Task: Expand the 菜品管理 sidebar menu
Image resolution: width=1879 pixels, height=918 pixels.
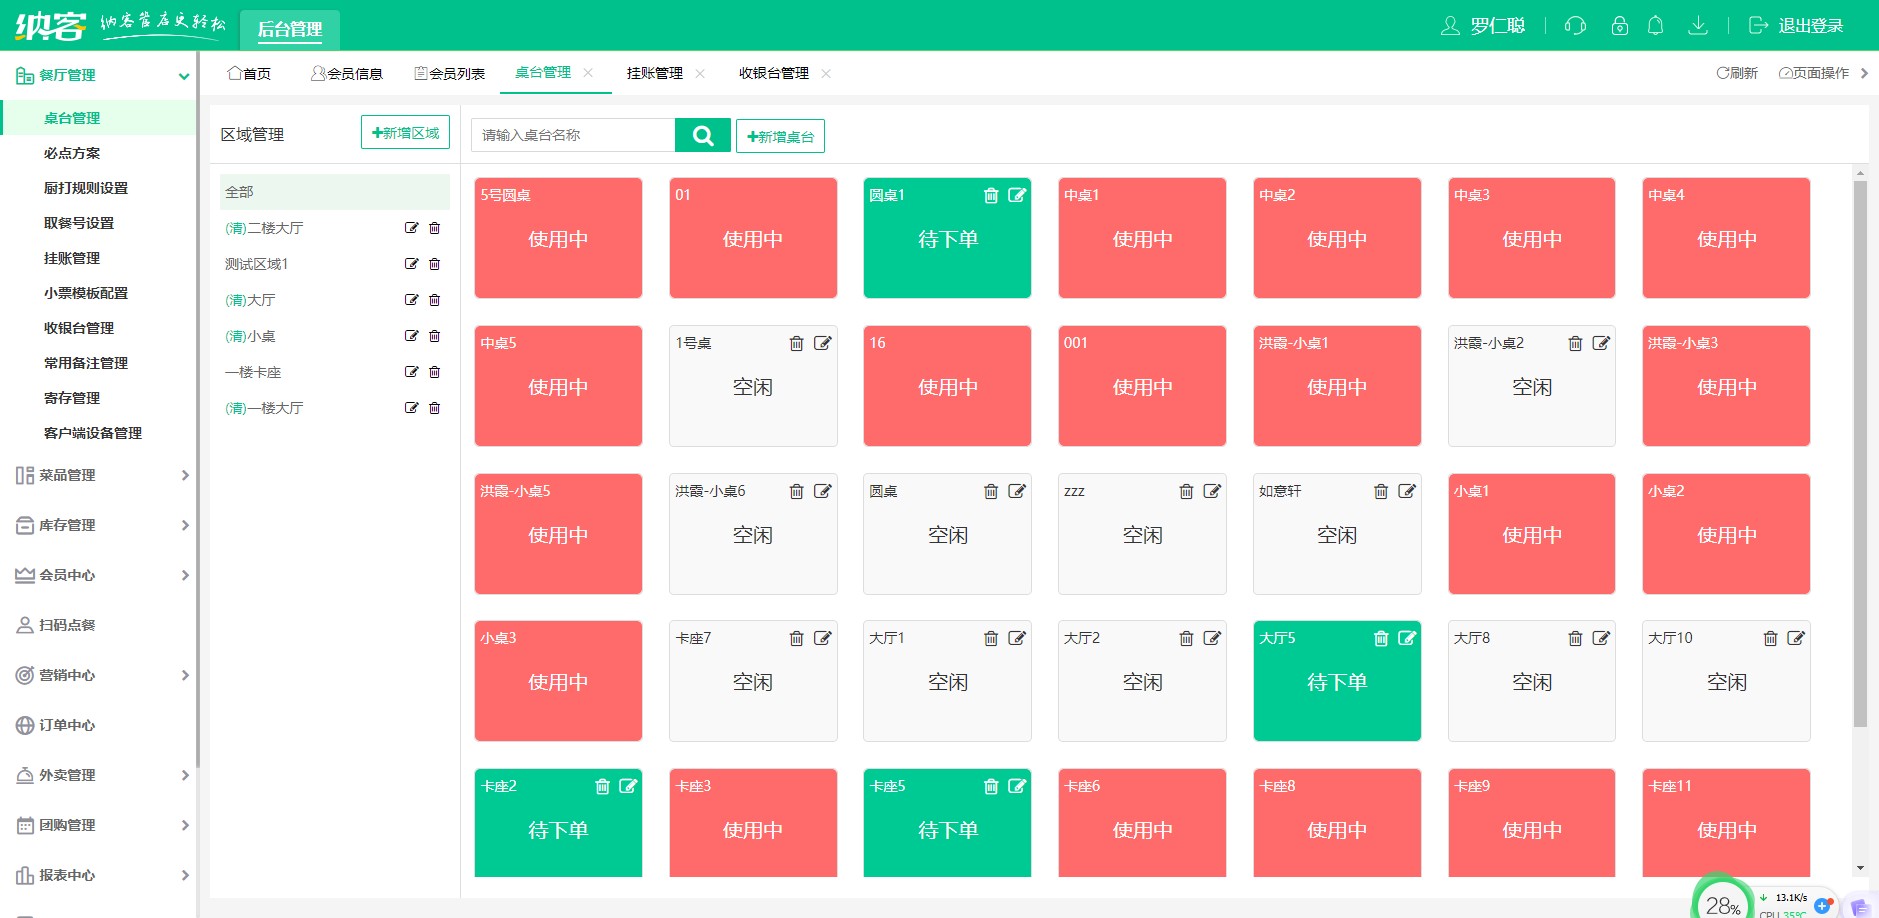Action: pos(100,475)
